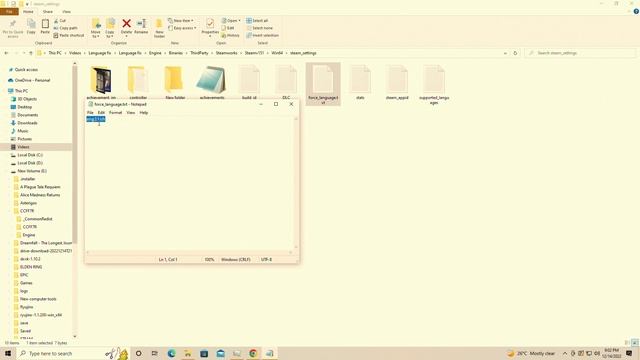Open Notepad File menu
The width and height of the screenshot is (640, 360).
[90, 113]
